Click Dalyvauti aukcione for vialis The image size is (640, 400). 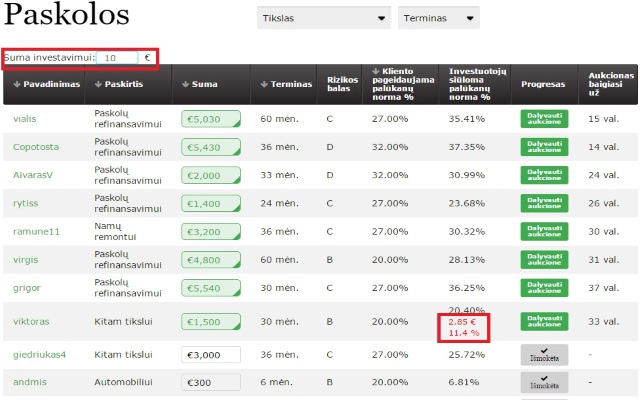pyautogui.click(x=543, y=119)
